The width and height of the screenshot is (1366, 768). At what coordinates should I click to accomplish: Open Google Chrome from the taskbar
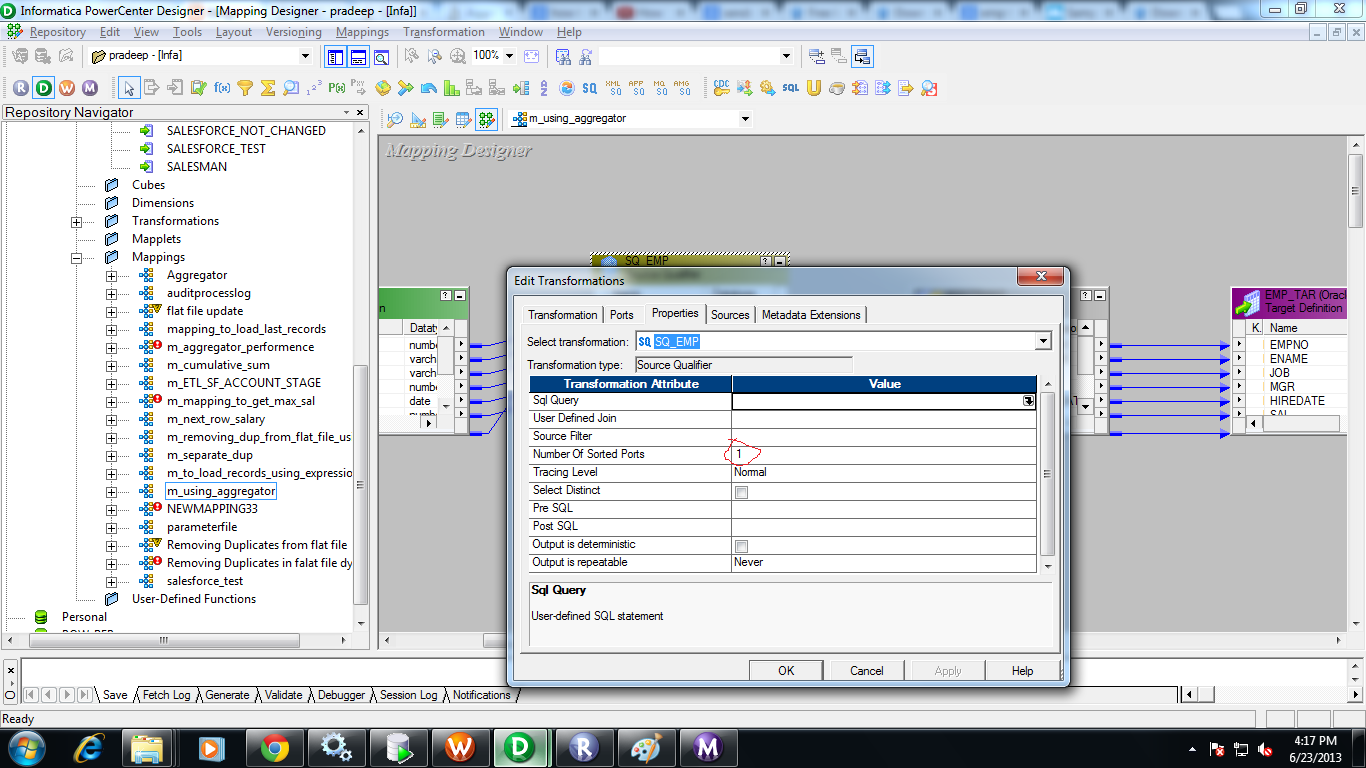[x=274, y=747]
